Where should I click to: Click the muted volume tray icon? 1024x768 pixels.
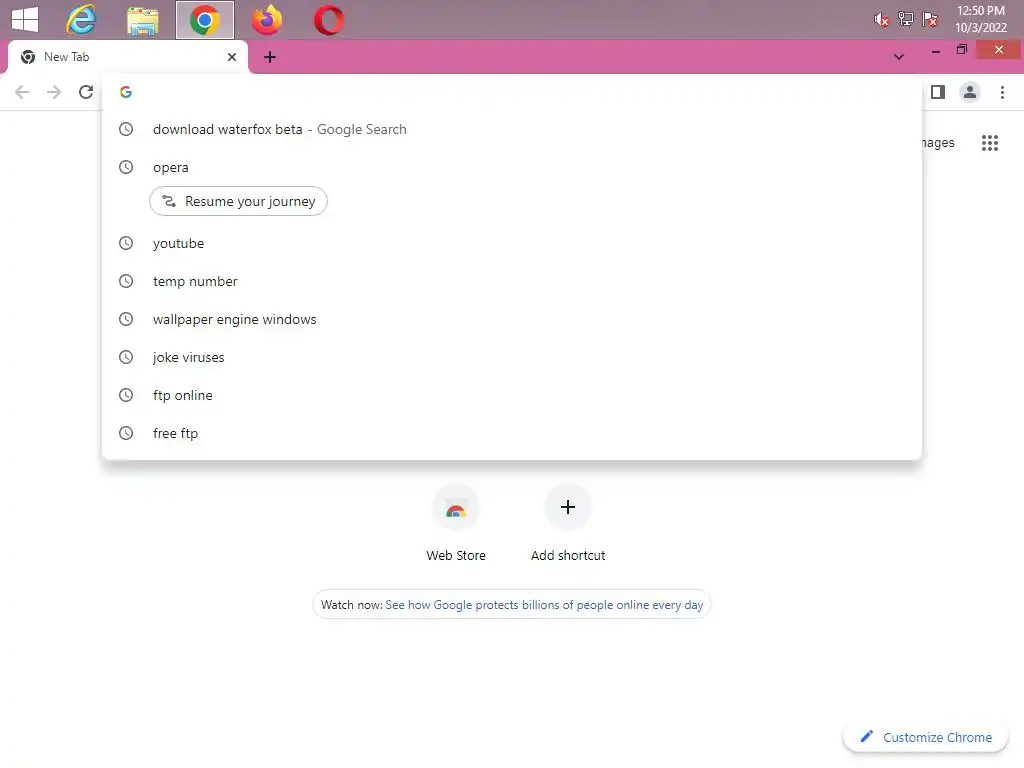coord(881,20)
